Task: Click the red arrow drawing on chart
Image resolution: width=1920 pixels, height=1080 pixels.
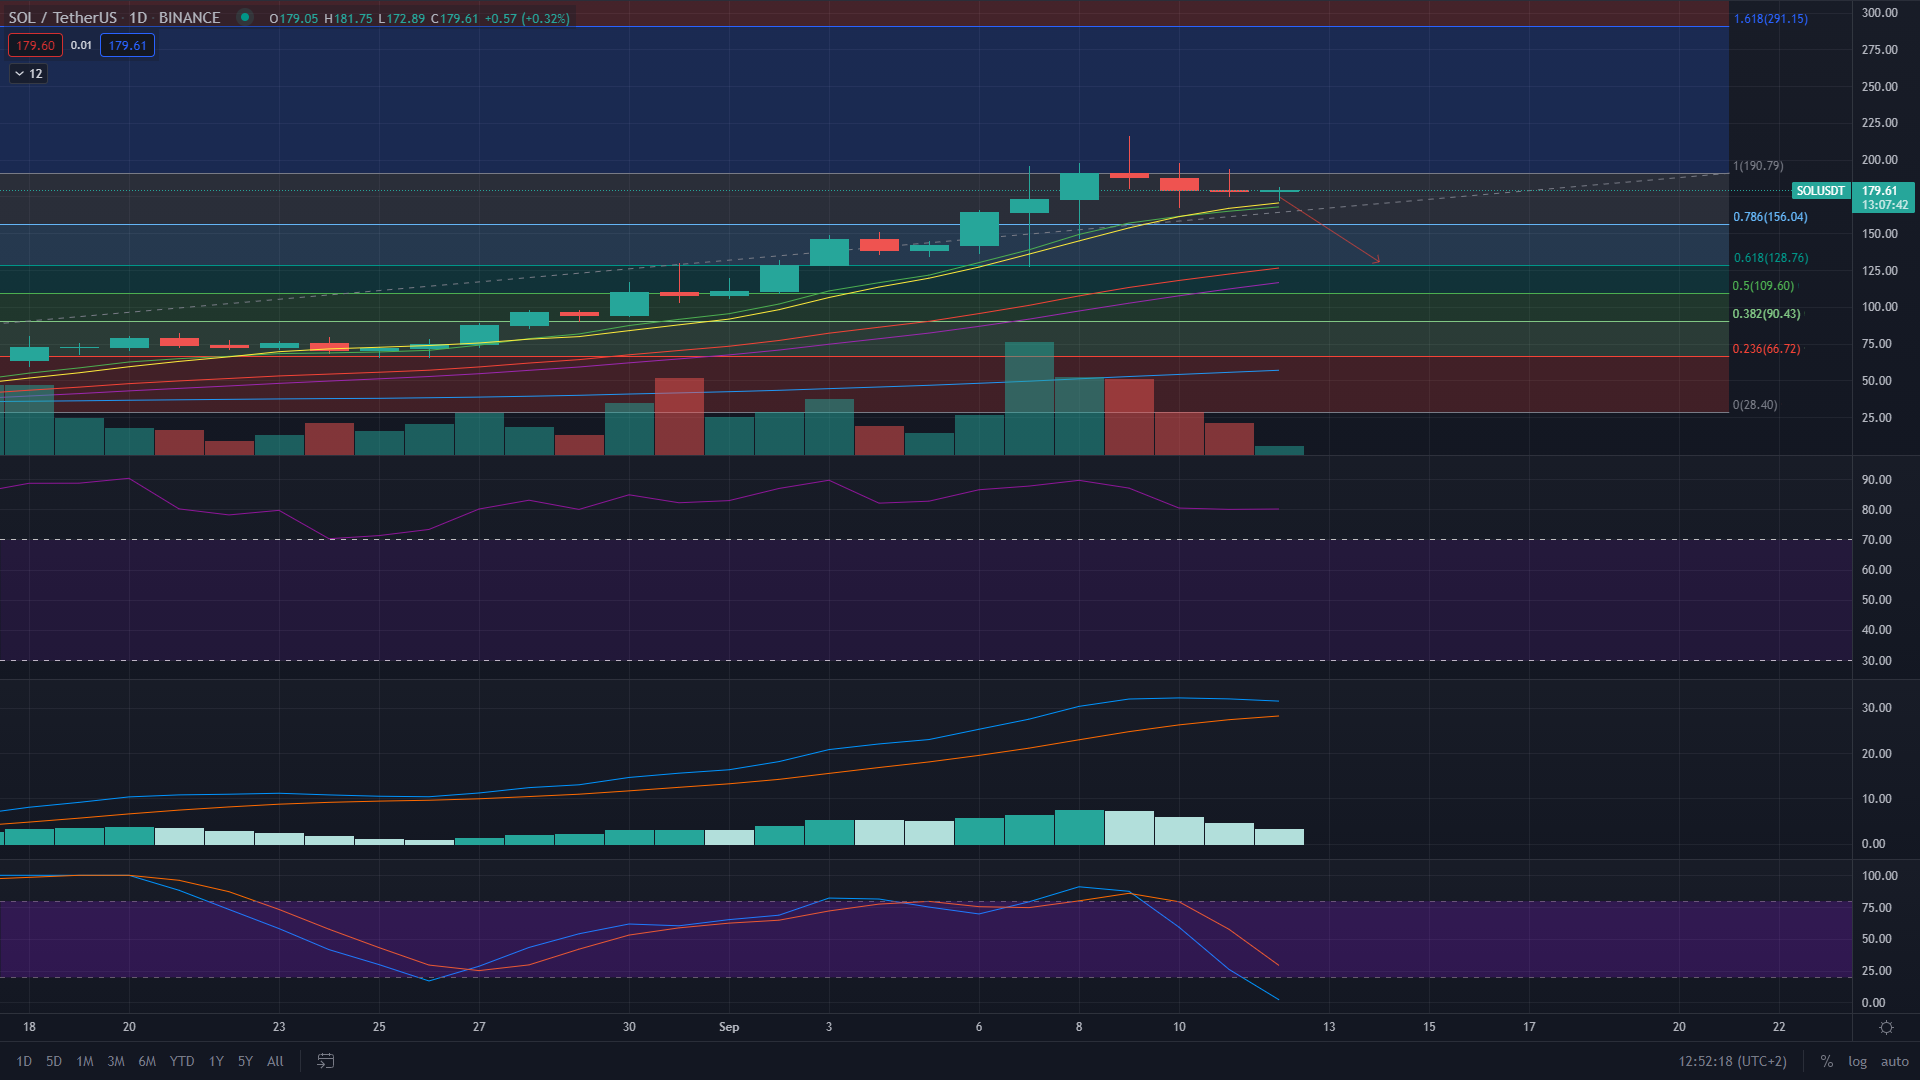Action: [1330, 231]
